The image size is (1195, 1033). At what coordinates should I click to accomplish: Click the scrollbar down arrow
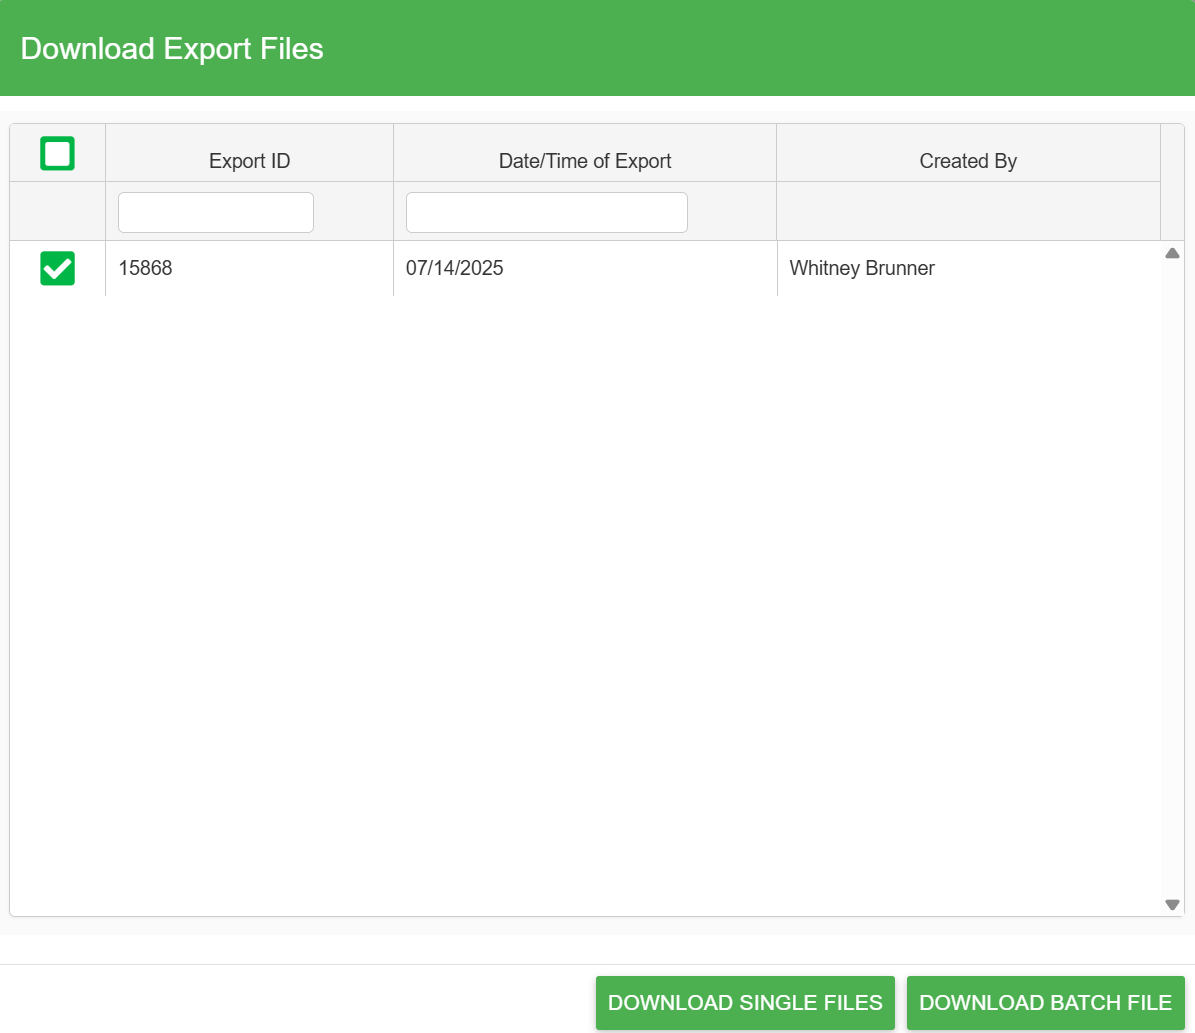pos(1172,905)
